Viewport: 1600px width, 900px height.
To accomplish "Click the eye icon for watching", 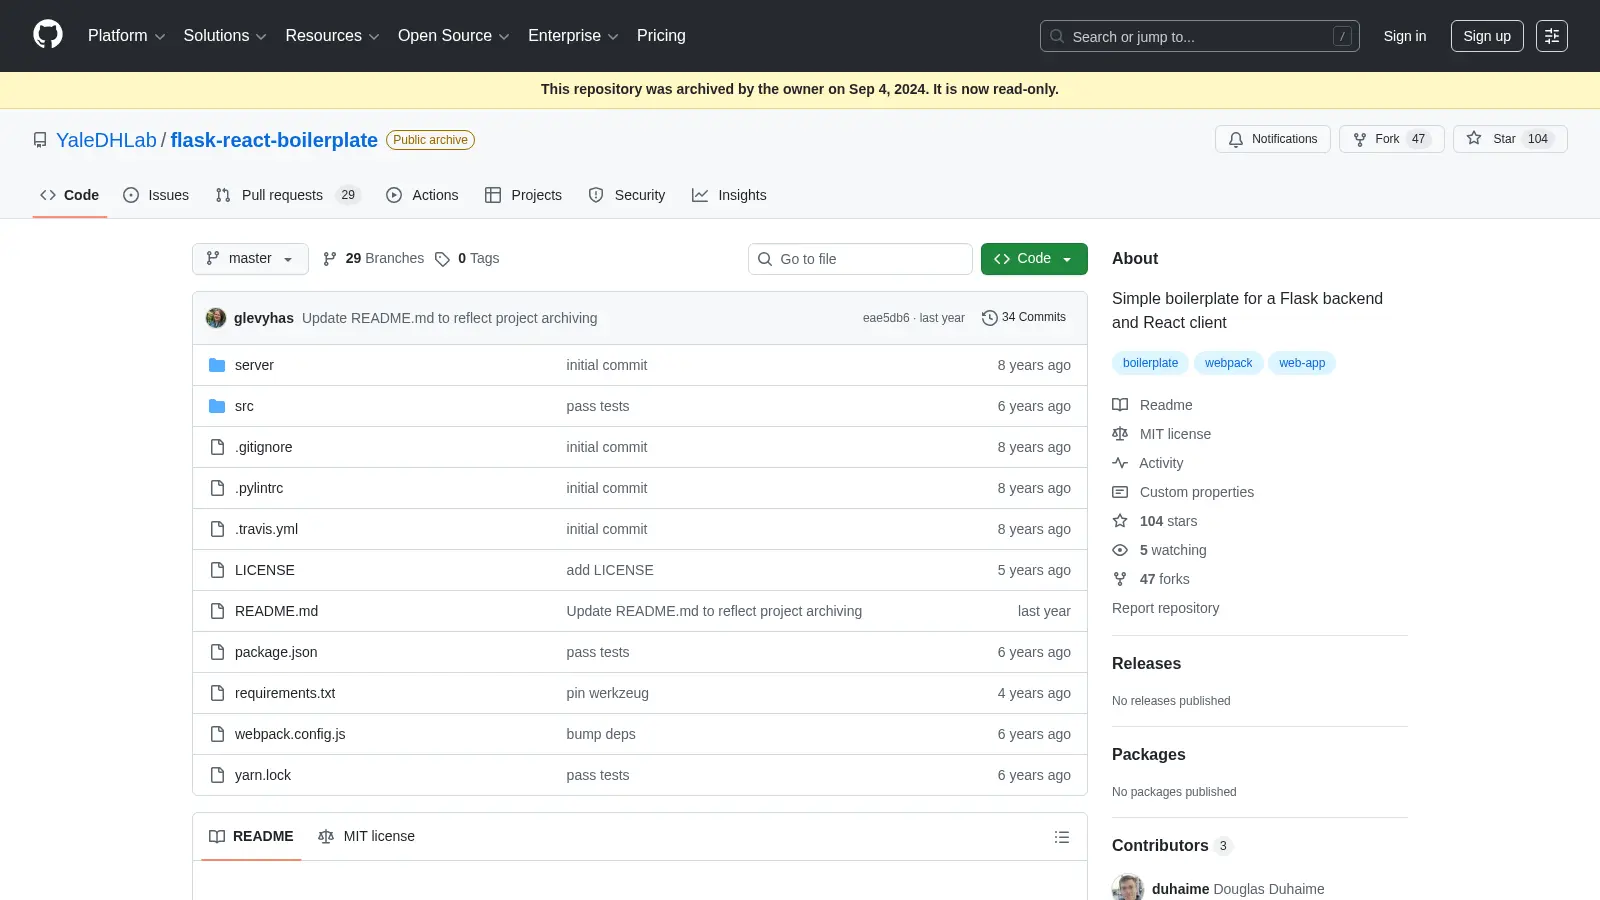I will (1120, 550).
